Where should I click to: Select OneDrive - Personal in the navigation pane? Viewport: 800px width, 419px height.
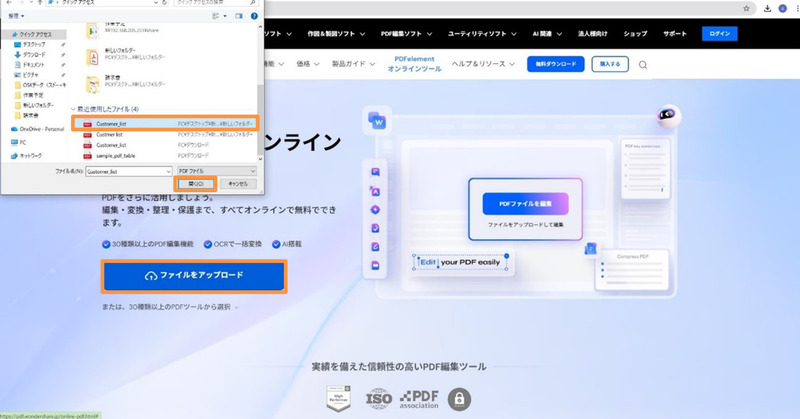click(37, 129)
